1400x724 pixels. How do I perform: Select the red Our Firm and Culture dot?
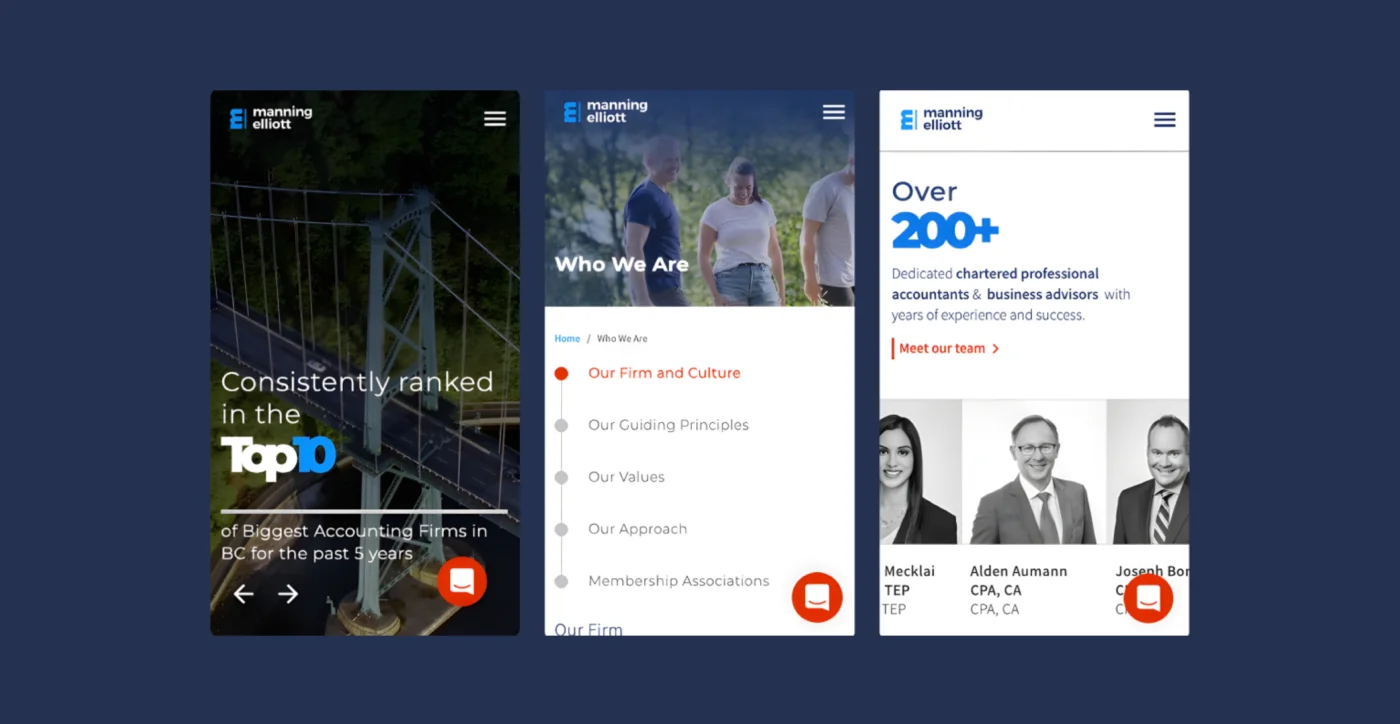(x=561, y=374)
